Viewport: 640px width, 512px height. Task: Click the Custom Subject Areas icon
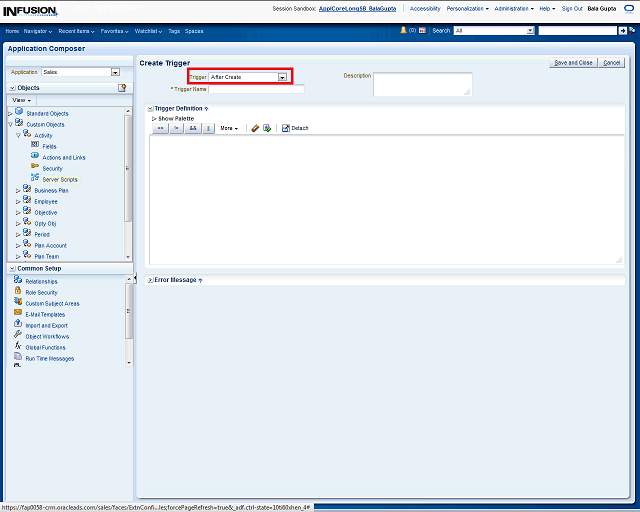pyautogui.click(x=18, y=301)
